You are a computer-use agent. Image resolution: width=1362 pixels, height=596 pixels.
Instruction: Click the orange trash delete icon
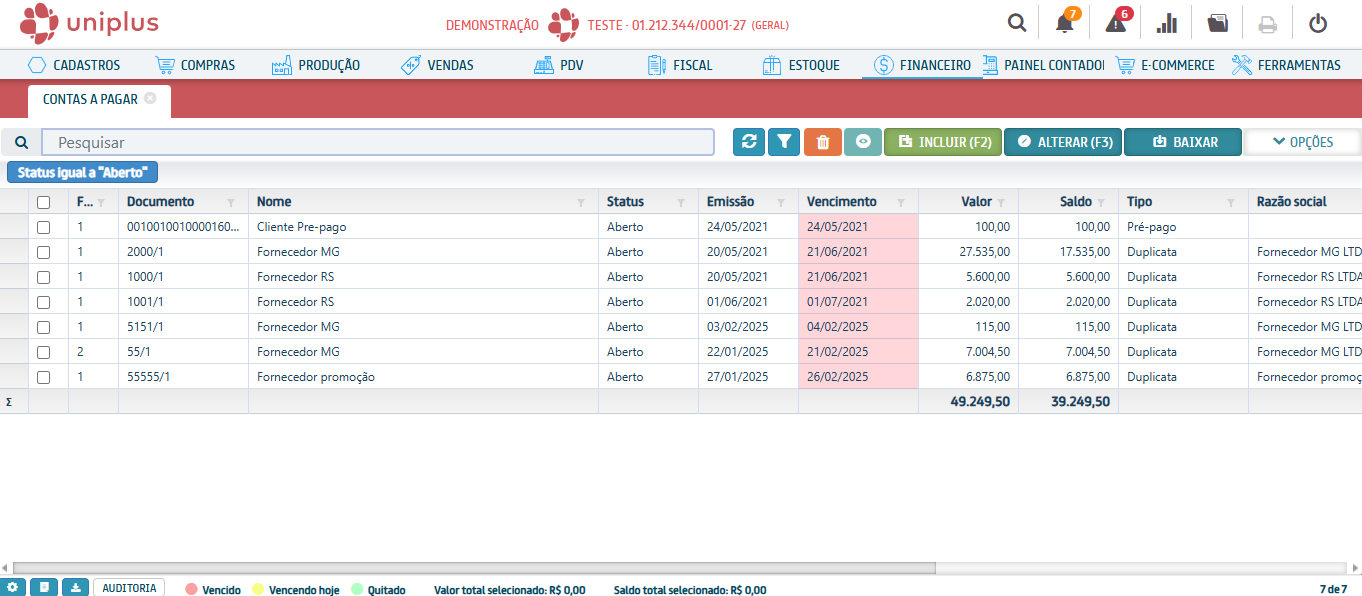pos(822,142)
